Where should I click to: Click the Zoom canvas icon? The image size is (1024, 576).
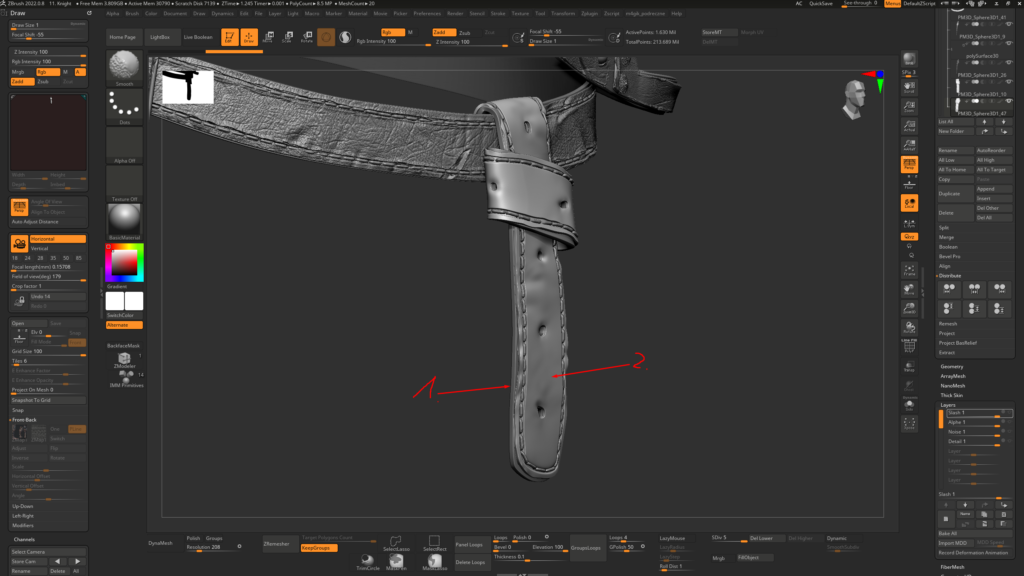[909, 106]
